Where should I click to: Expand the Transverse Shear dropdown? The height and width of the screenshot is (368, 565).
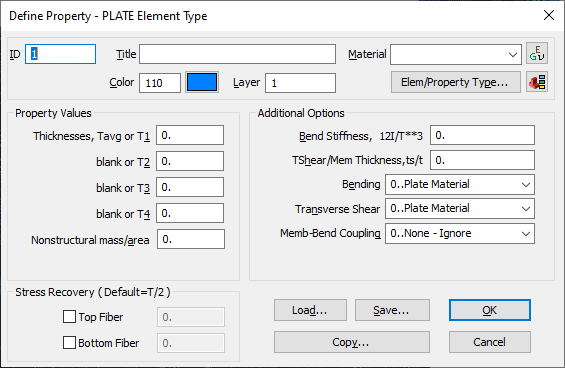coord(460,209)
